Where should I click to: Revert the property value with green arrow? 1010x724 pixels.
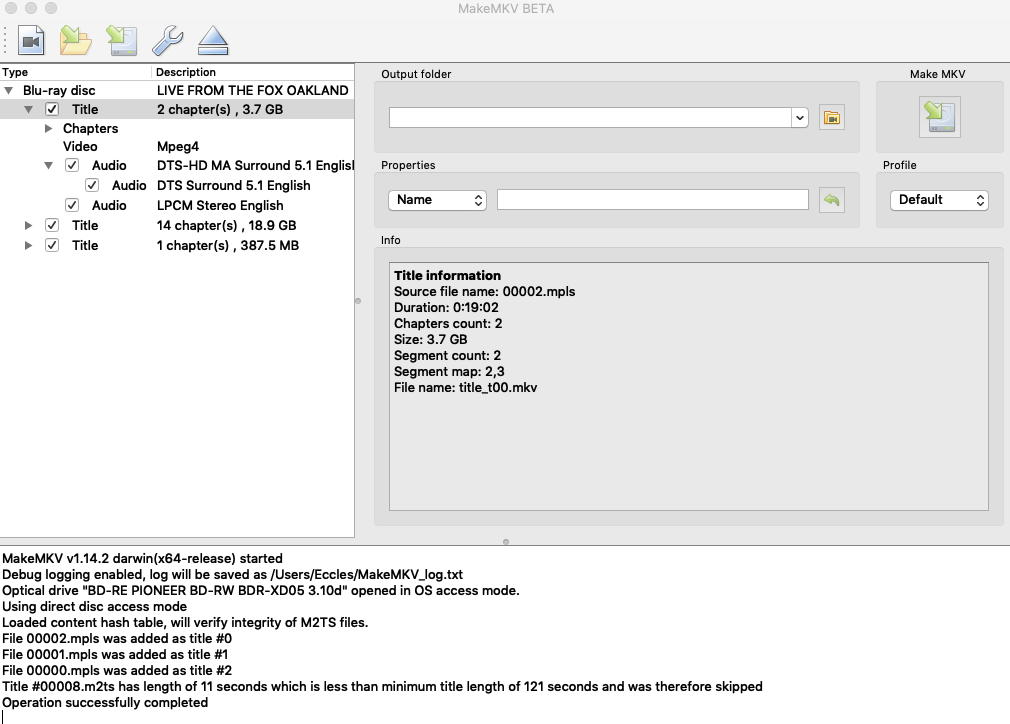[x=832, y=200]
